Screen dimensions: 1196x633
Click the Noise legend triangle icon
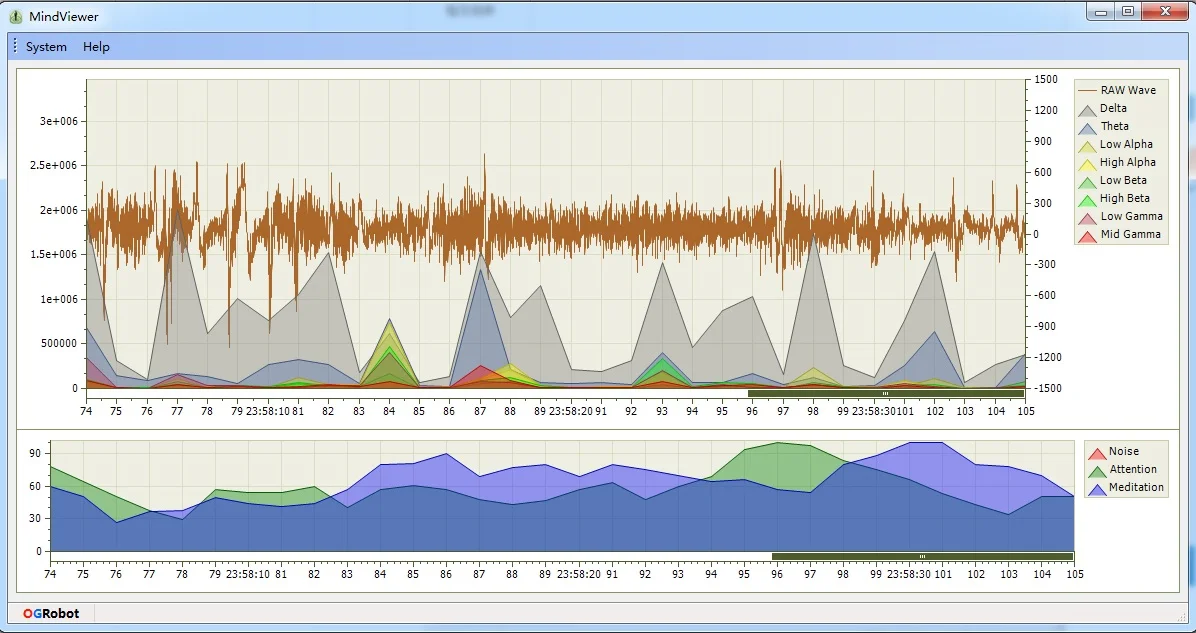[x=1097, y=452]
